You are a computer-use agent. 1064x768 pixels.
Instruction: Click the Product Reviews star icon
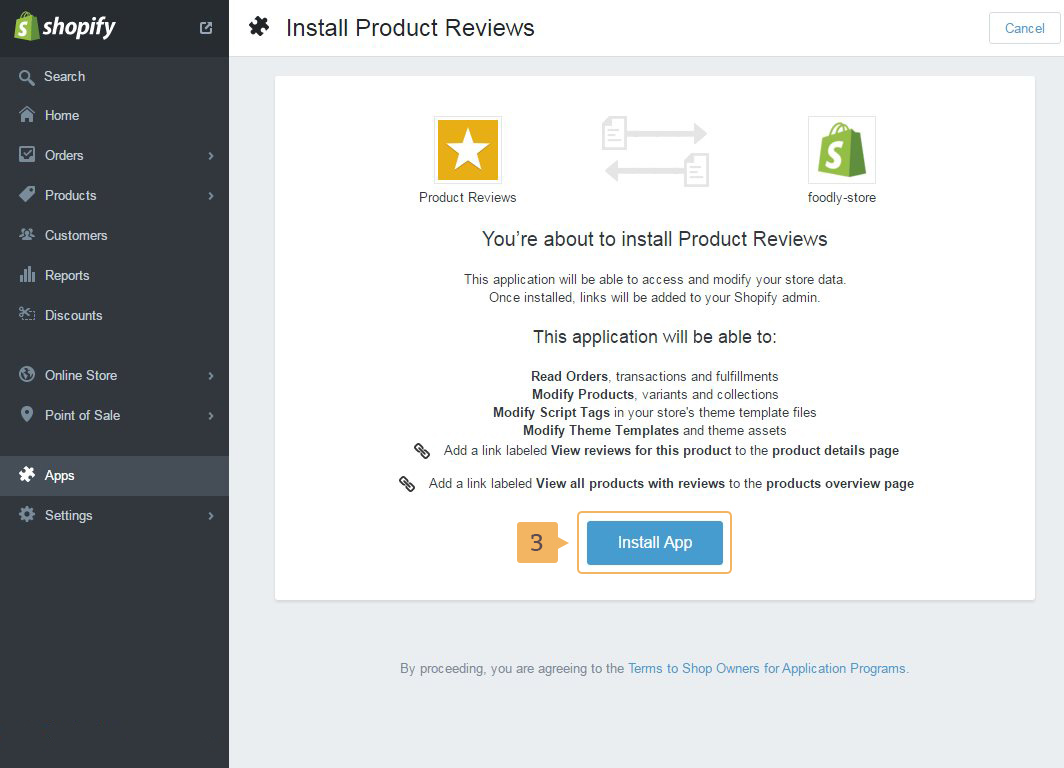pyautogui.click(x=467, y=150)
